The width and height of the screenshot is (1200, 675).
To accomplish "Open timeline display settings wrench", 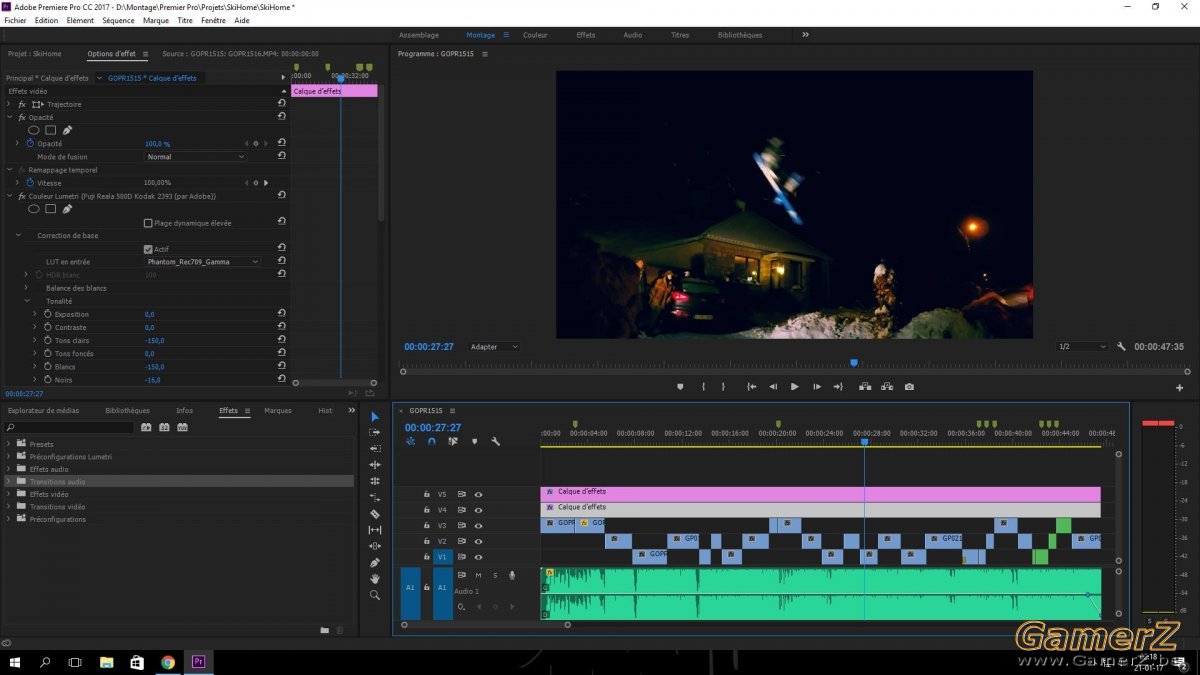I will click(x=495, y=441).
